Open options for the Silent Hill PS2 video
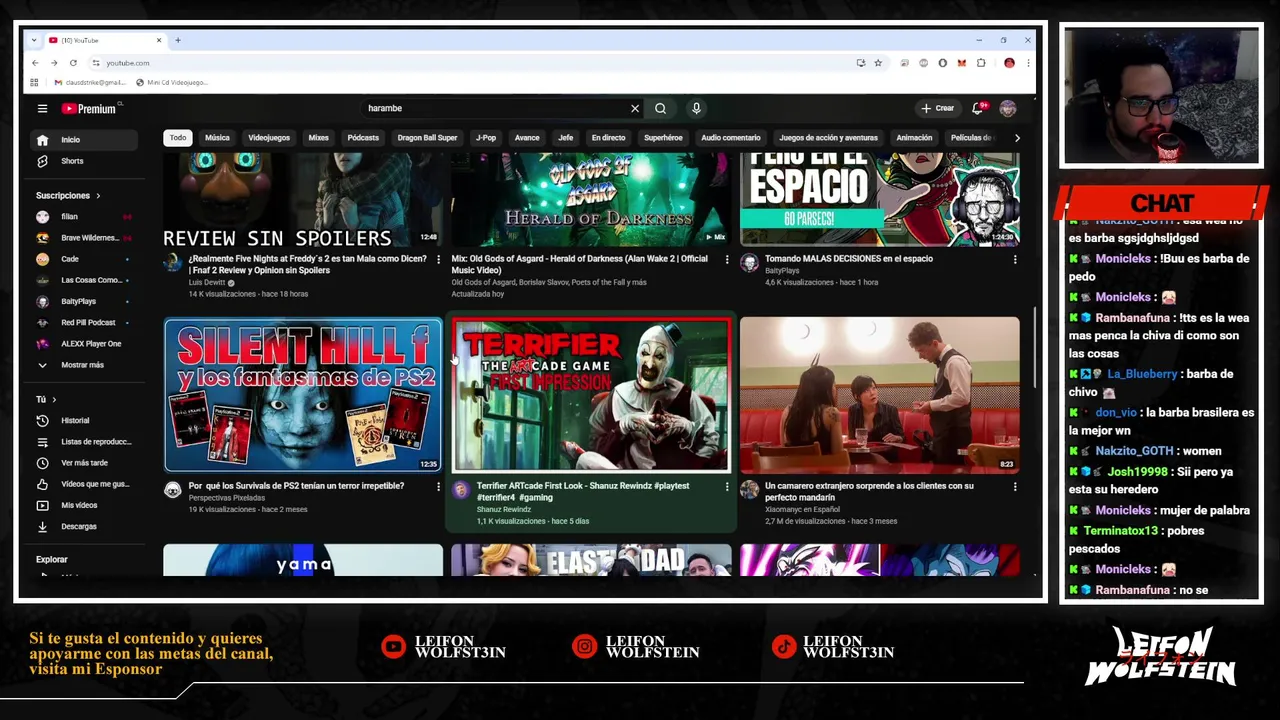The height and width of the screenshot is (720, 1280). pos(438,486)
